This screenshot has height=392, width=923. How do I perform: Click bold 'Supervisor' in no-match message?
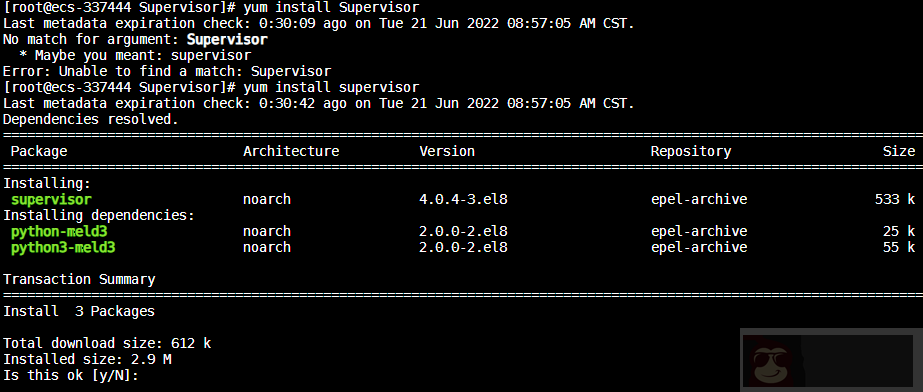(227, 40)
